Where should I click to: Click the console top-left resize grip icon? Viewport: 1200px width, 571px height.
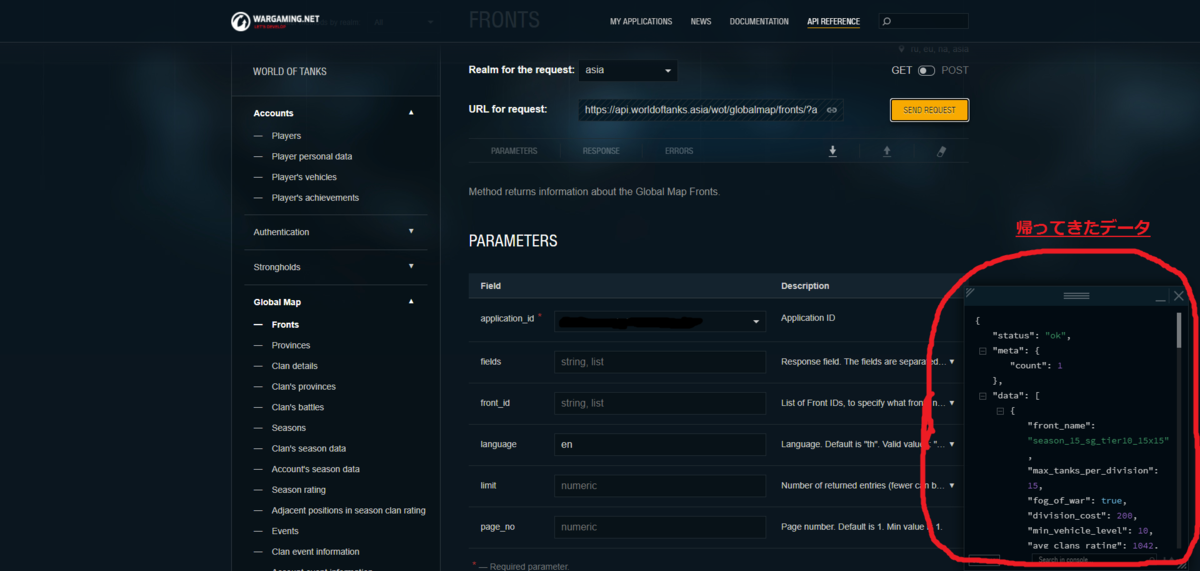971,293
